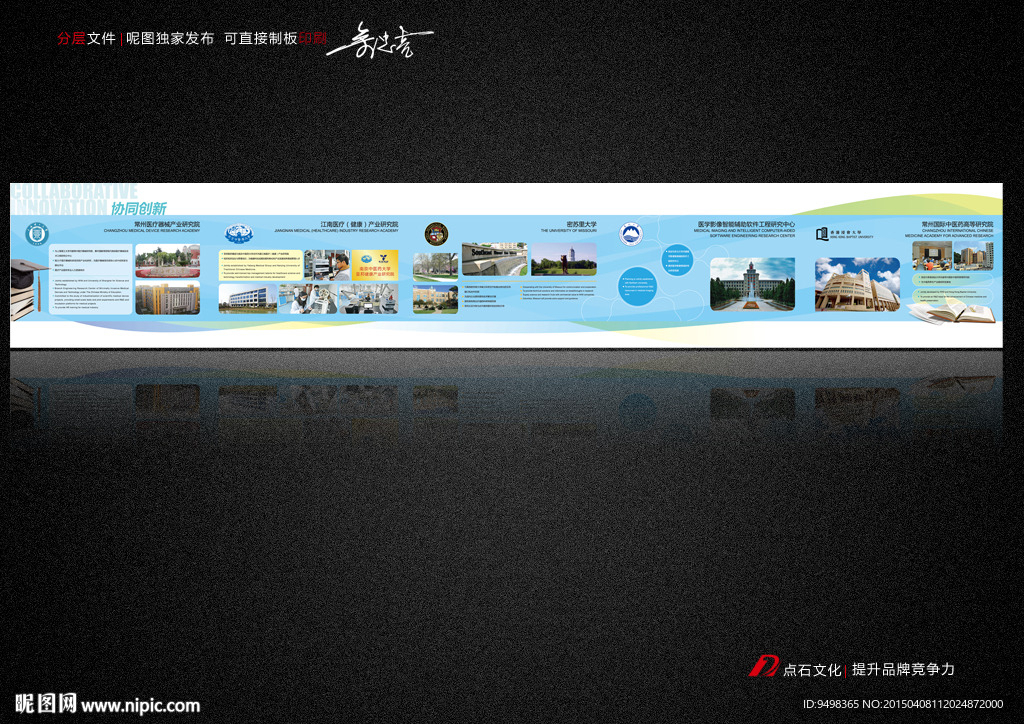Image resolution: width=1024 pixels, height=724 pixels.
Task: Click the 医学影像智能辅助软件工程研究中心 heading
Action: (746, 224)
